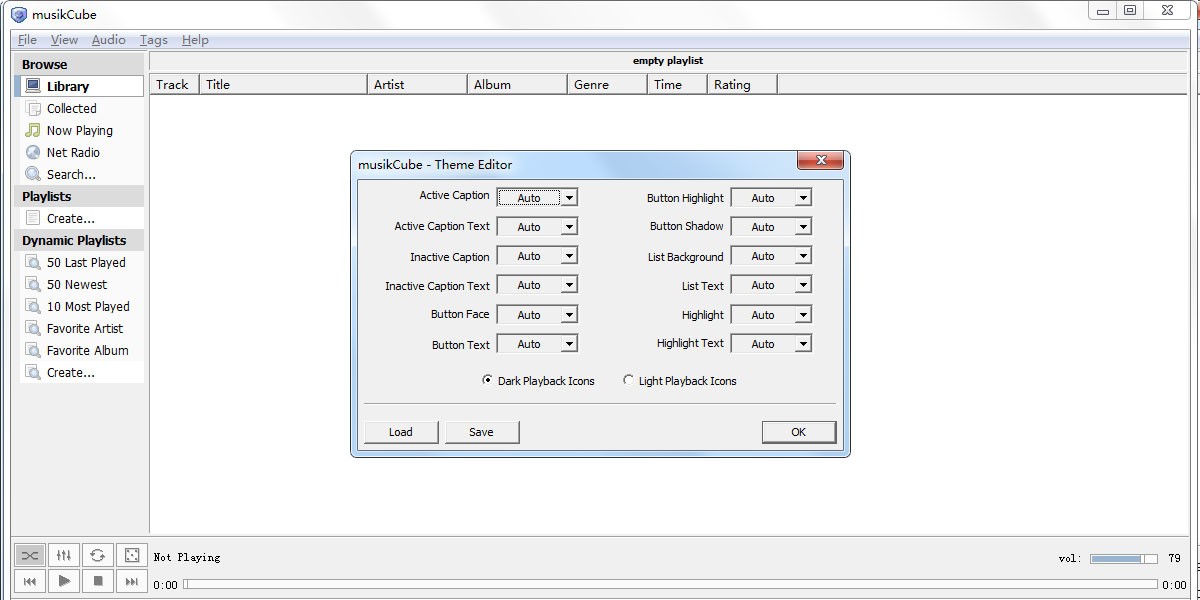Screen dimensions: 1200x600
Task: Open the Active Caption color dropdown
Action: (x=537, y=198)
